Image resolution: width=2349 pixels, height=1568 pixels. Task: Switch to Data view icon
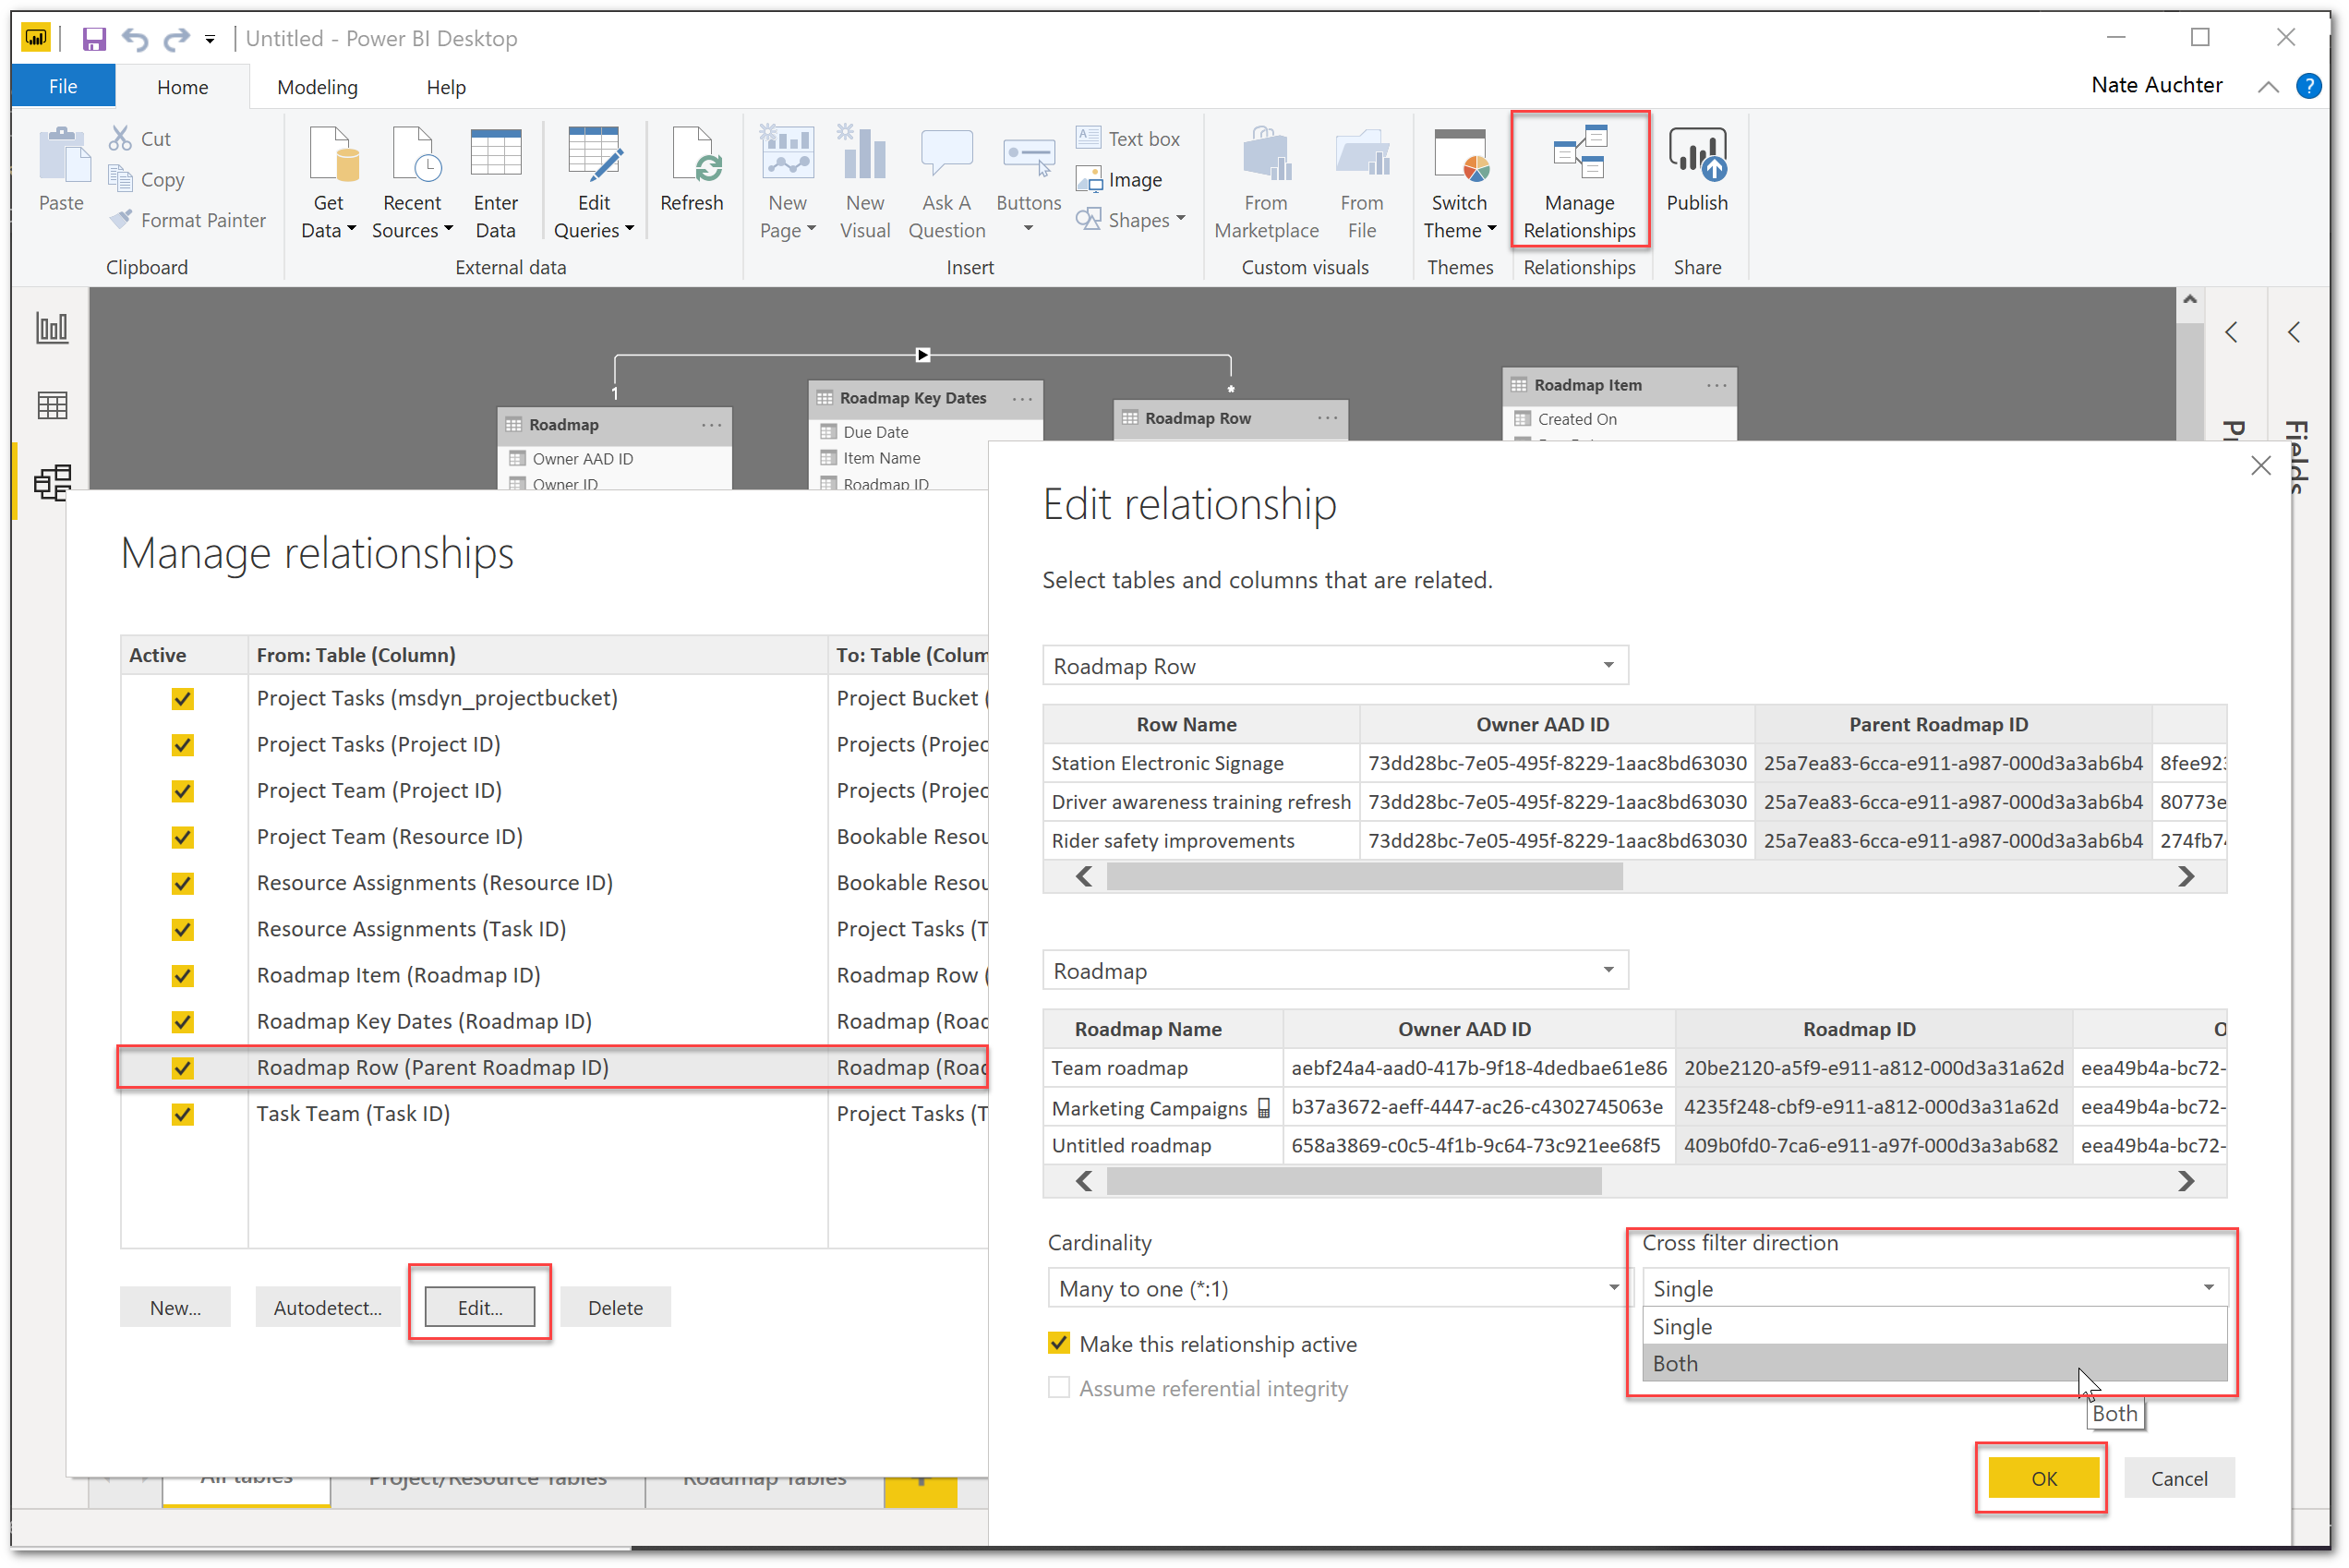click(x=52, y=405)
